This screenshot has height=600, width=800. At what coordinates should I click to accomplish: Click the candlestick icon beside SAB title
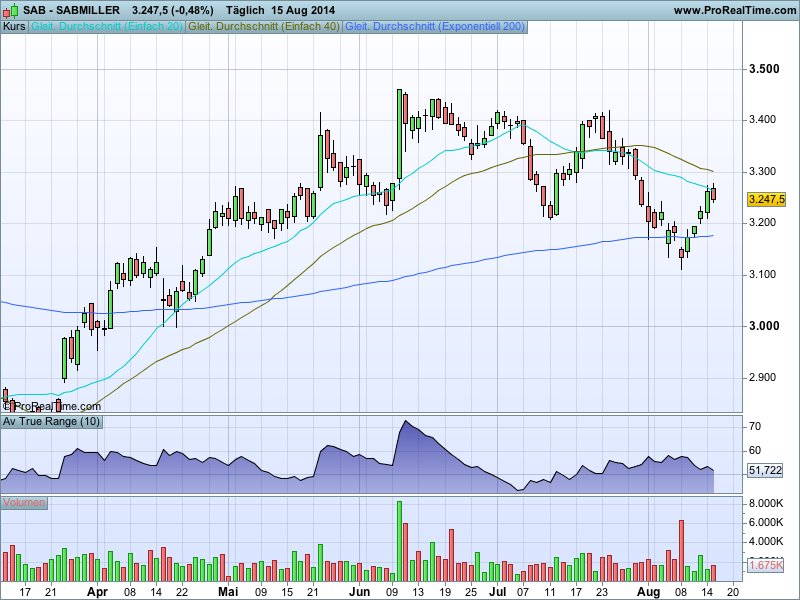tap(10, 10)
